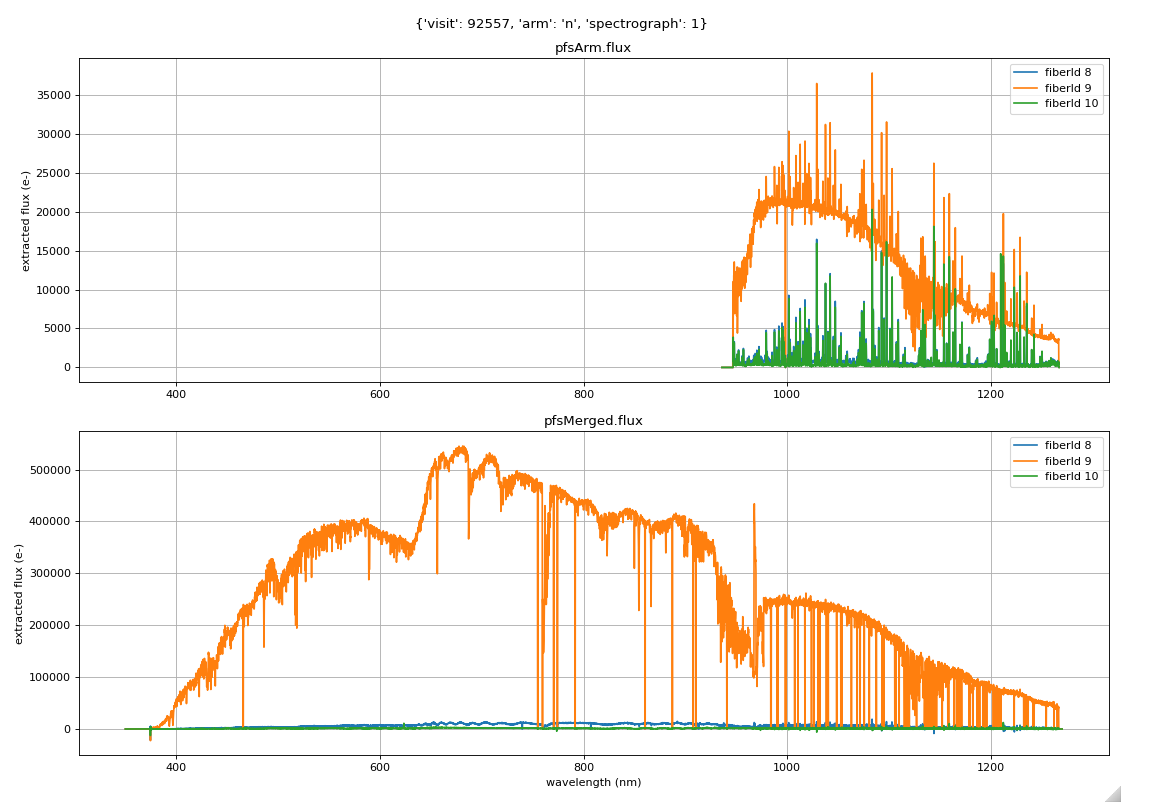
Task: Click the pfsArm.flux plot title
Action: [x=593, y=48]
